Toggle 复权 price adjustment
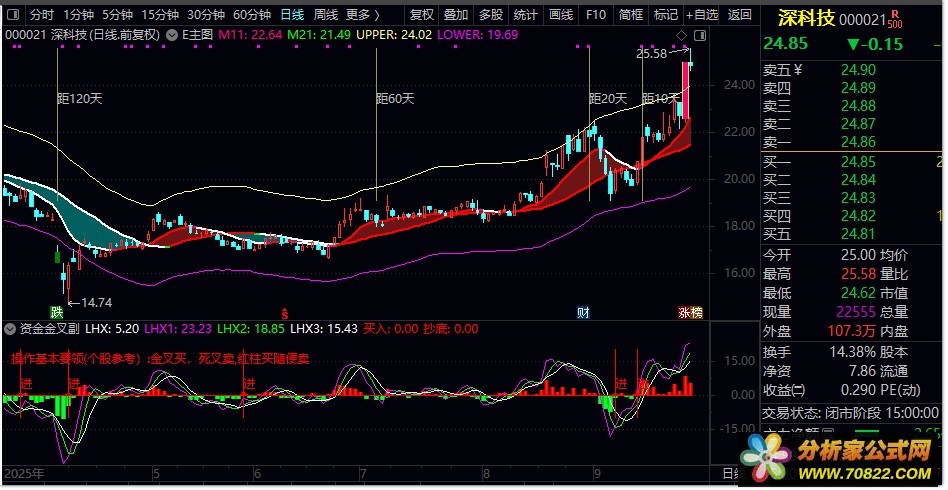 click(x=423, y=15)
